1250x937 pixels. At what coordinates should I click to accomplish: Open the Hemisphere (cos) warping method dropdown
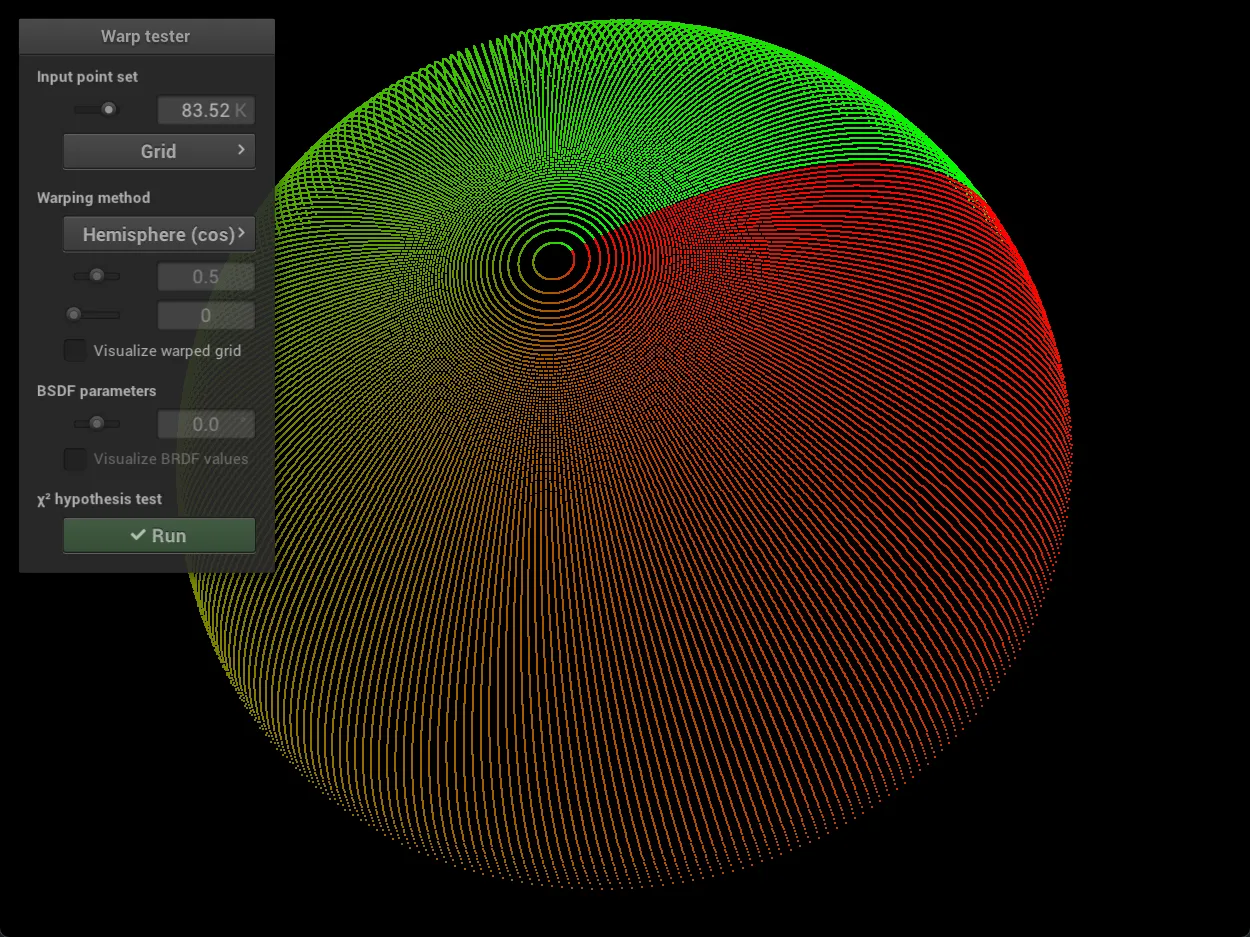pos(159,235)
